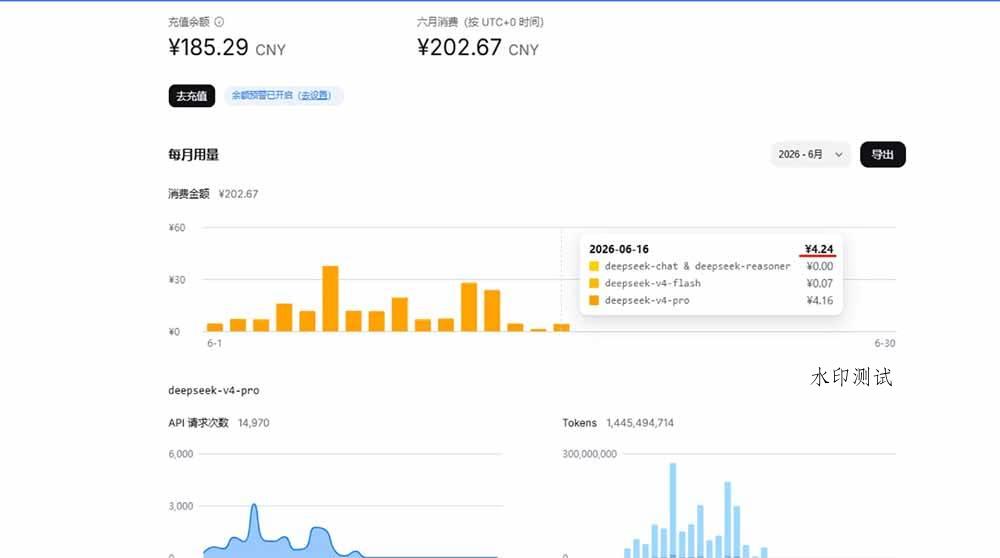Click the 3,000 axis label on API chart
This screenshot has width=1000, height=558.
point(180,506)
